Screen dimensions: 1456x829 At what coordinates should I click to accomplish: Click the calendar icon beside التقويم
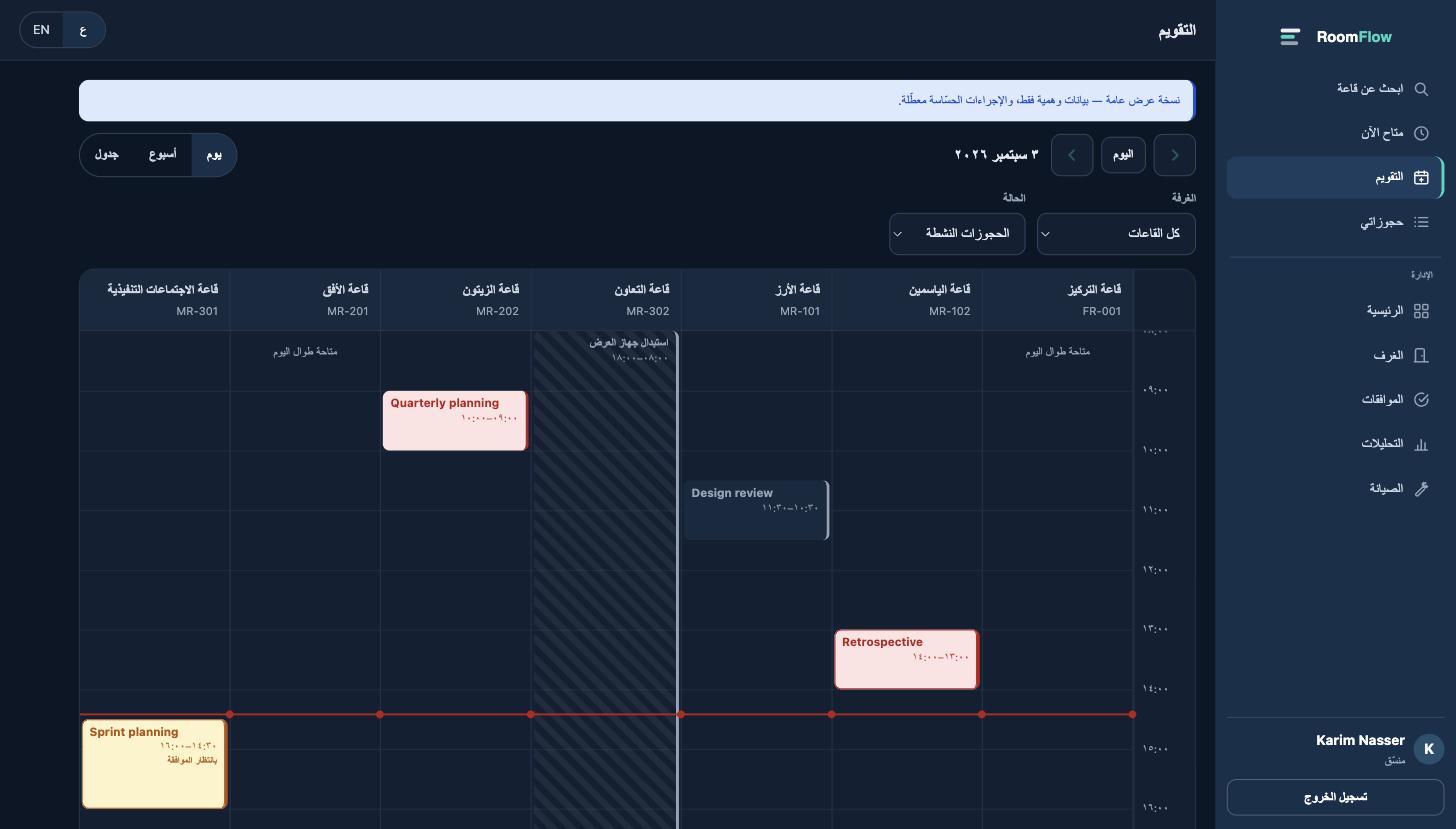[1421, 178]
